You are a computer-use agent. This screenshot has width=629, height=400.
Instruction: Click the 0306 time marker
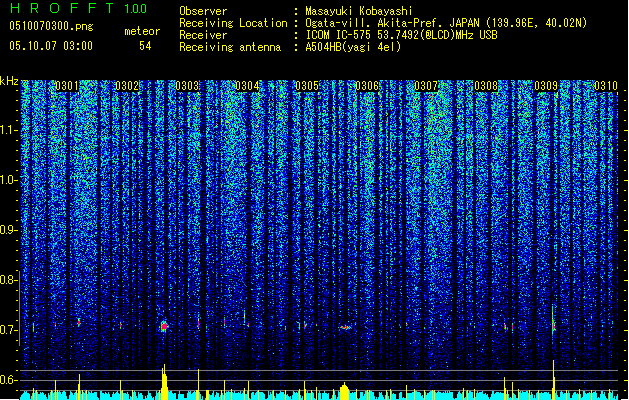(367, 86)
